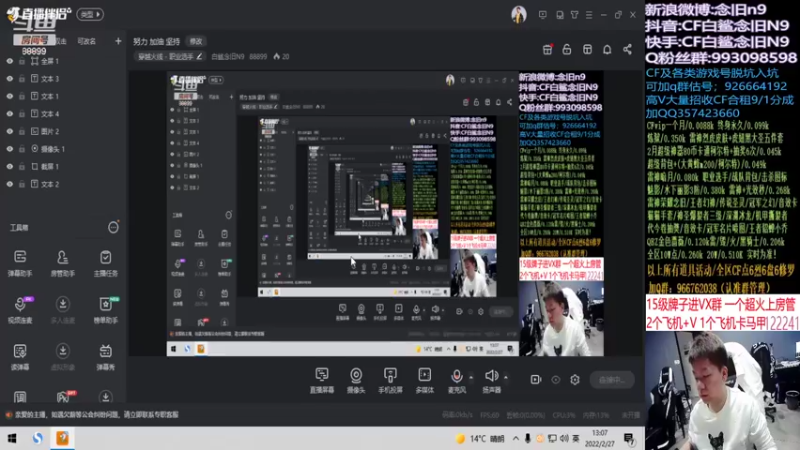
Task: Add a 多媒体 media source
Action: pyautogui.click(x=424, y=380)
